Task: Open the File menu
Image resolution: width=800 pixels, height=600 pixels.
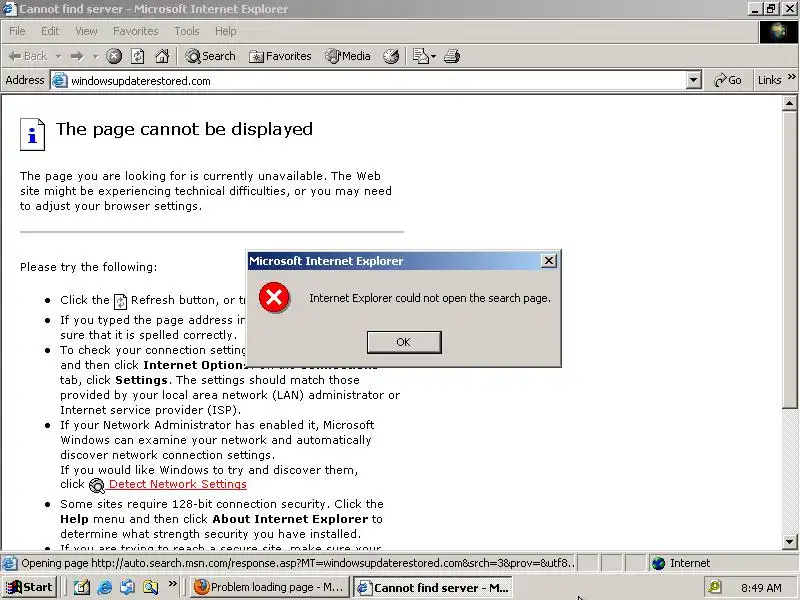Action: point(17,31)
